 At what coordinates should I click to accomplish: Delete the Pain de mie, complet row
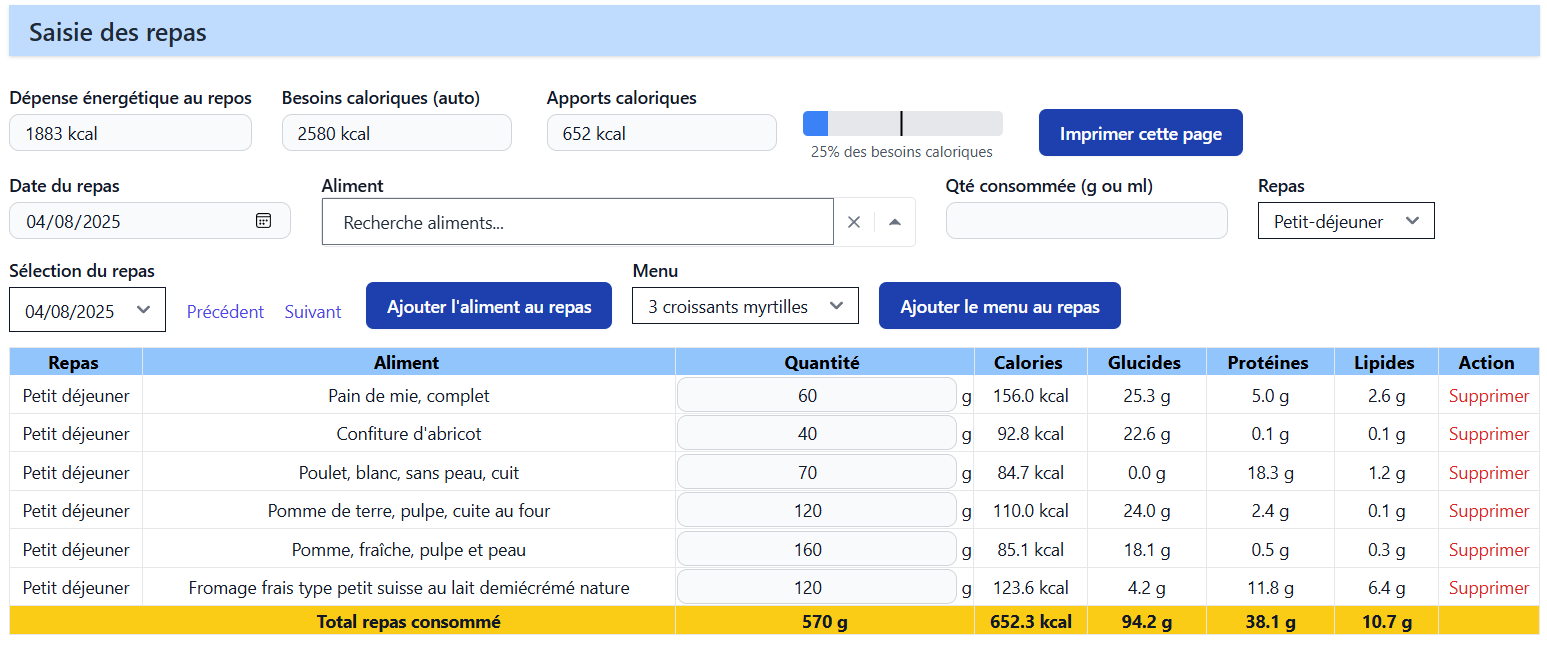click(x=1489, y=395)
